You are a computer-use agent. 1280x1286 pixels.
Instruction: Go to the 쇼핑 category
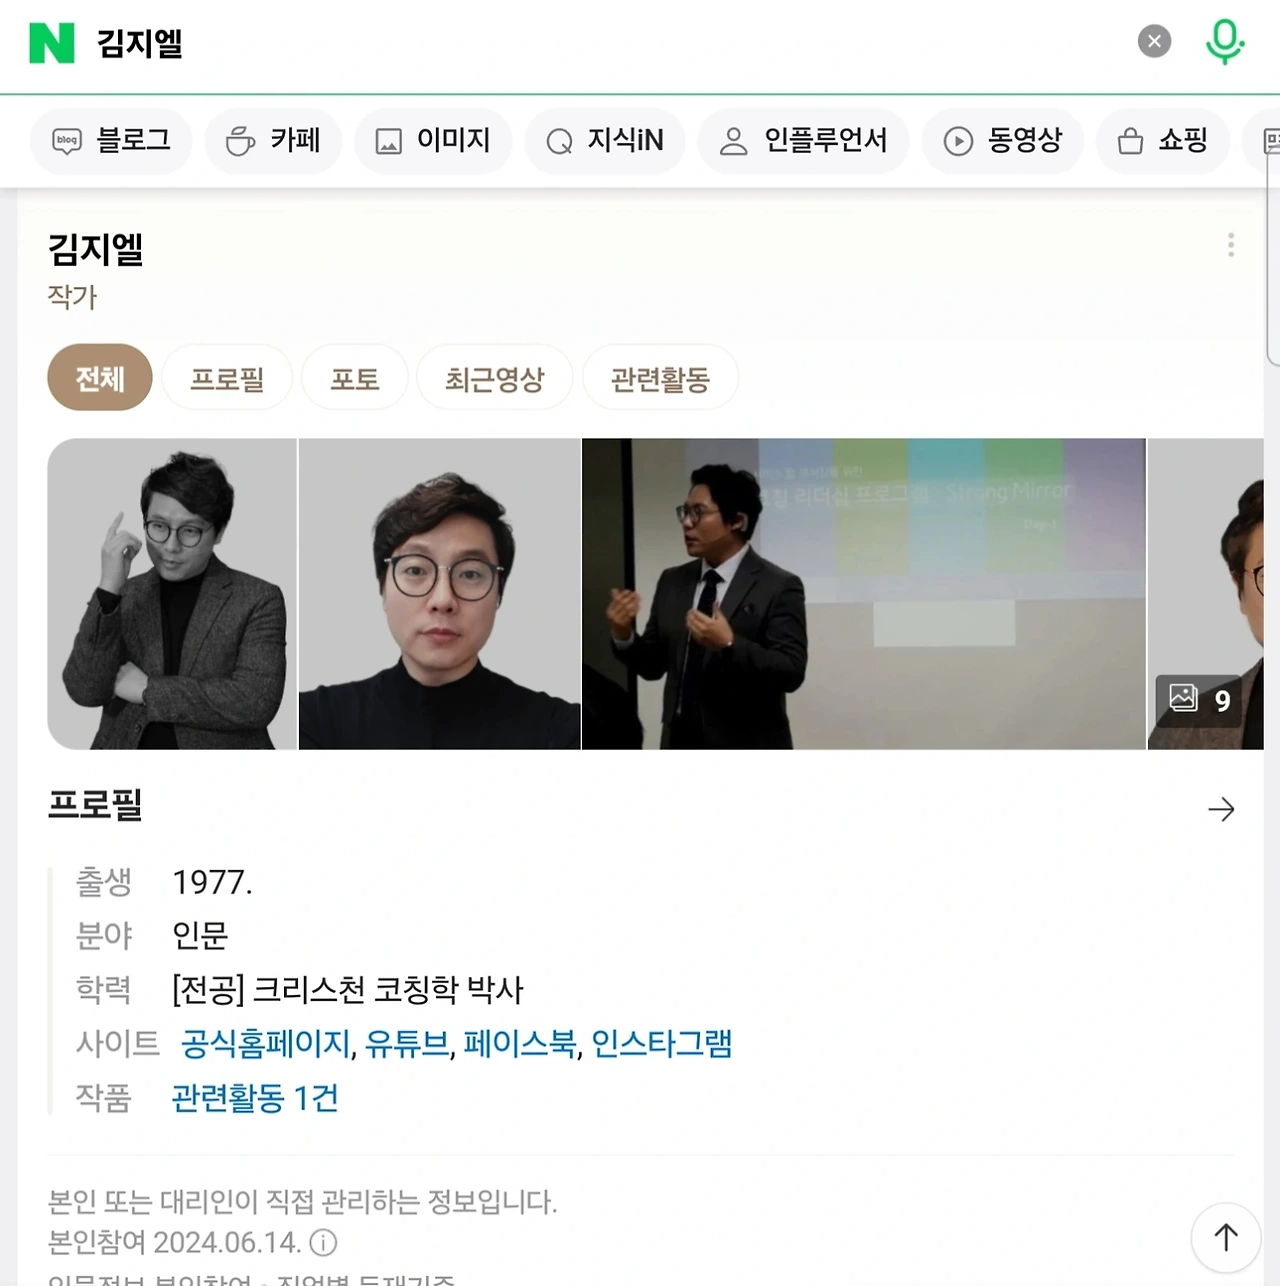pos(1162,141)
